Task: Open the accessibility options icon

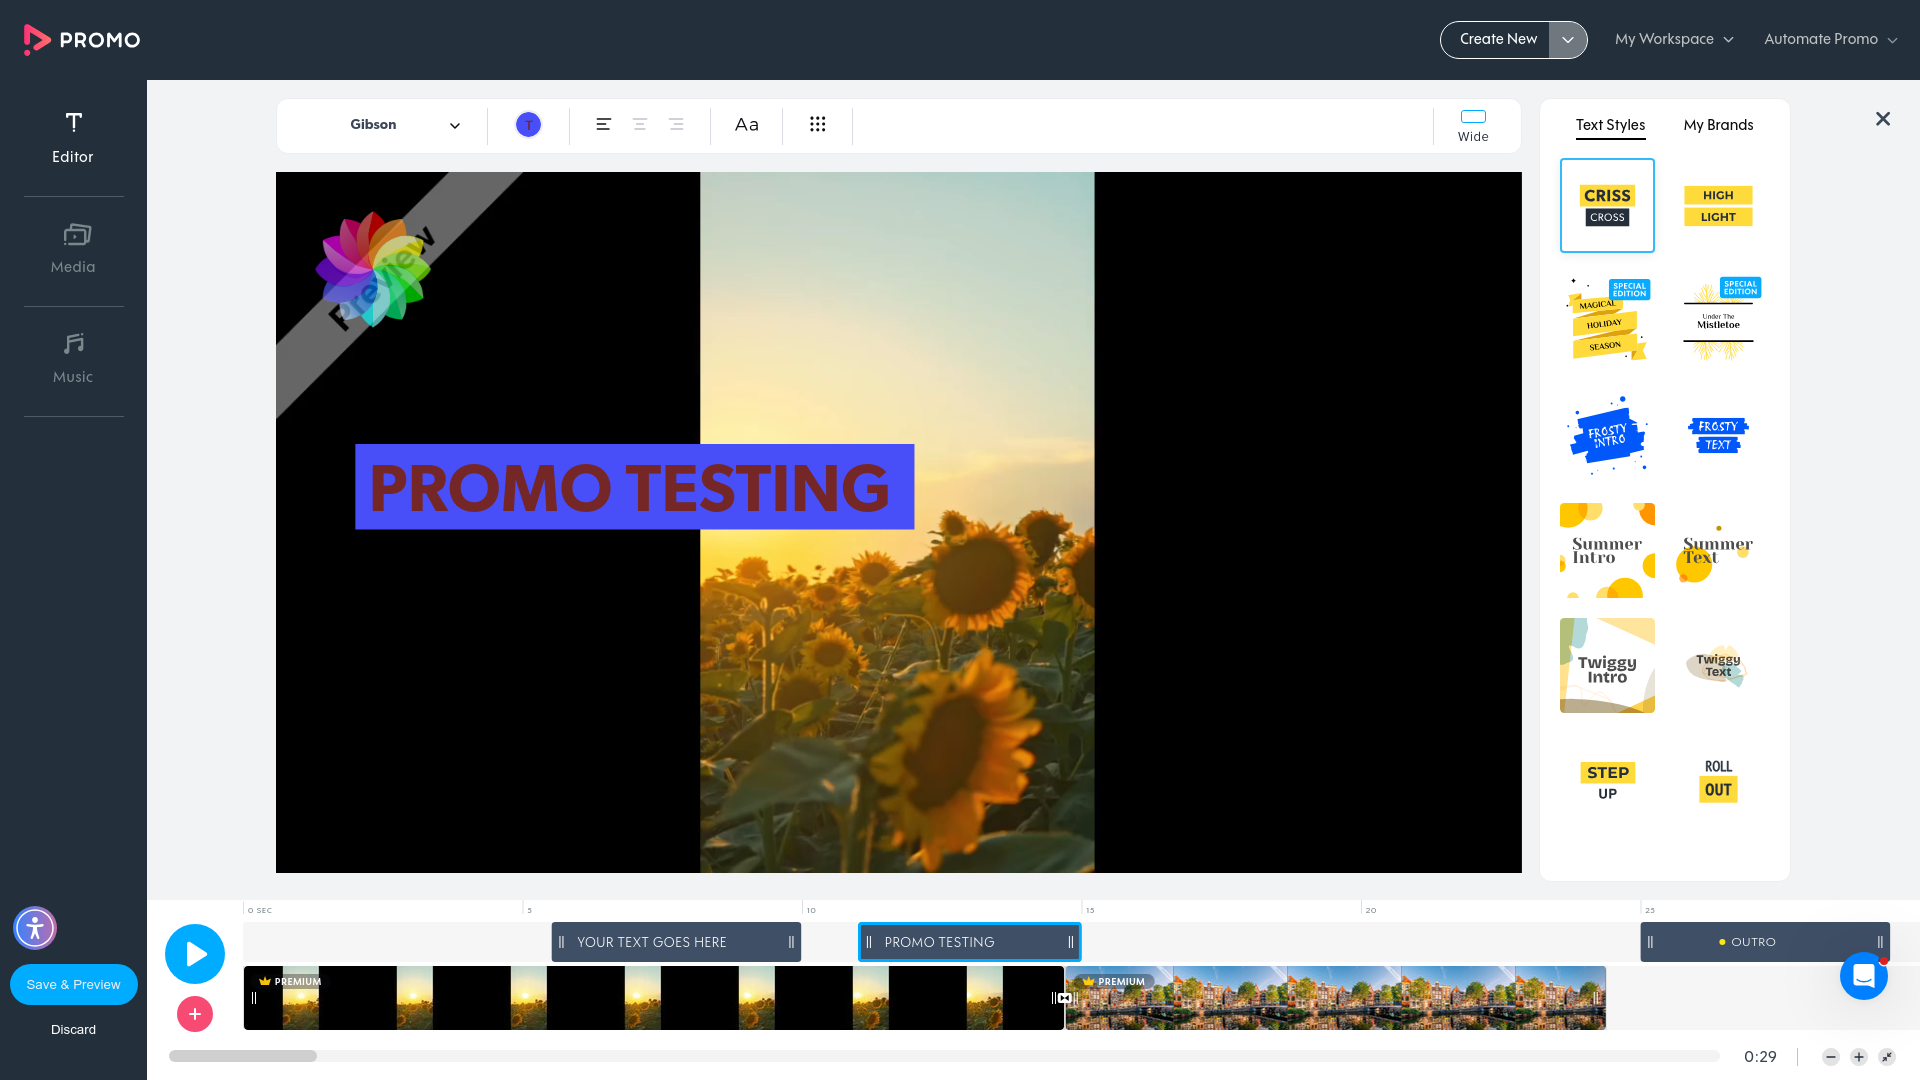Action: [34, 928]
